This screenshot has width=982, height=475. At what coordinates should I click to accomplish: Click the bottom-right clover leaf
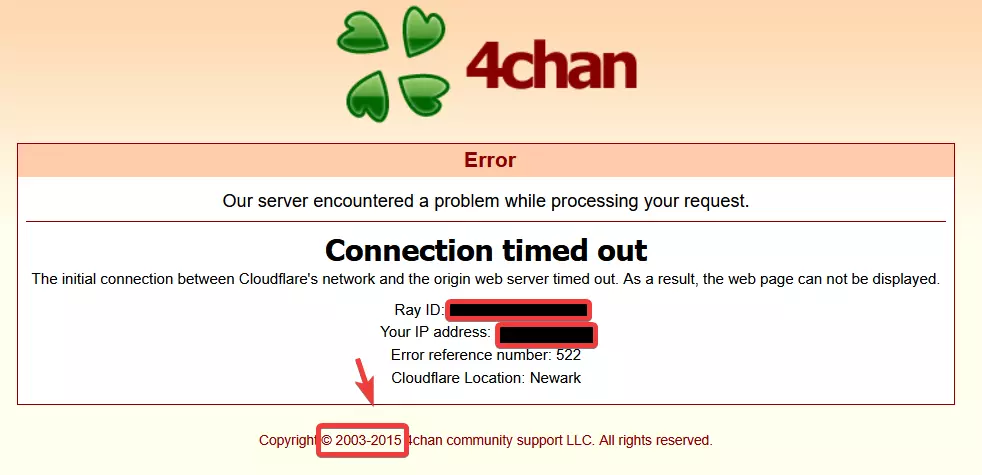[x=423, y=92]
